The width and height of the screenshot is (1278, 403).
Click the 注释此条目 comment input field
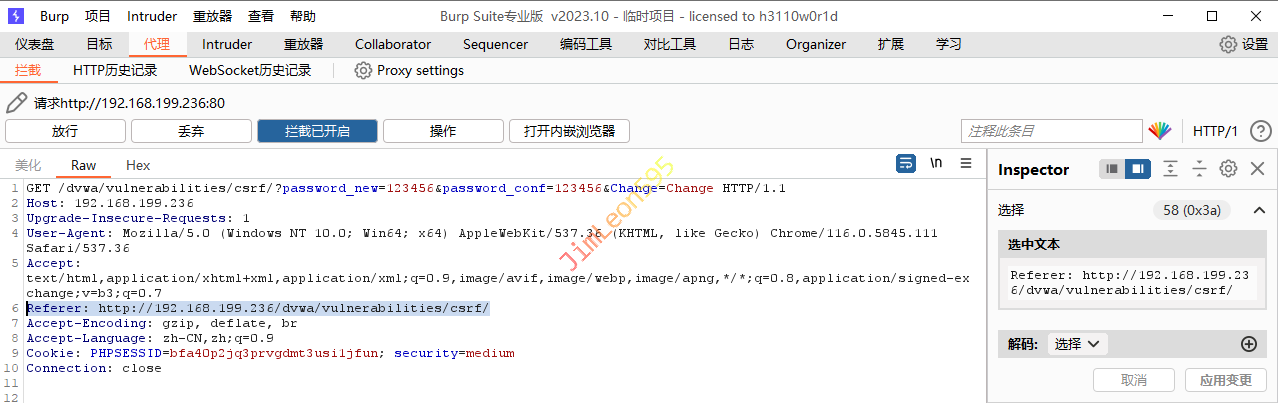click(x=1051, y=131)
